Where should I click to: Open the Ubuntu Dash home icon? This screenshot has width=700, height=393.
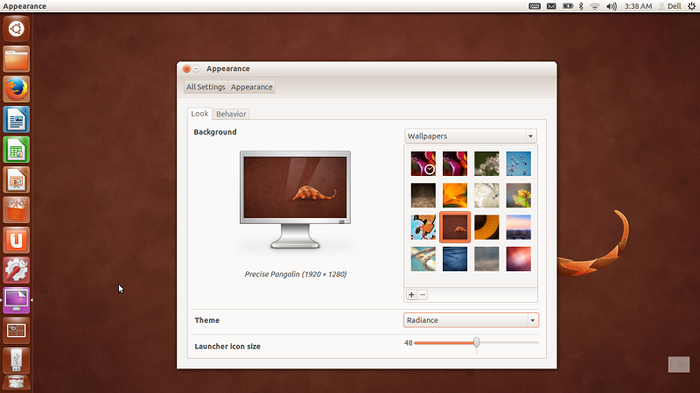point(17,29)
